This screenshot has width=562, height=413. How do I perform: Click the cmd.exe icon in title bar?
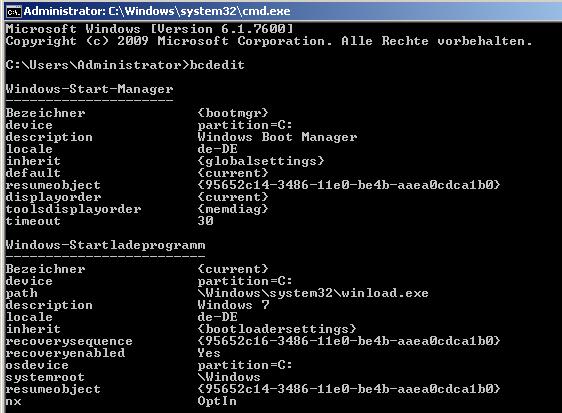coord(14,12)
